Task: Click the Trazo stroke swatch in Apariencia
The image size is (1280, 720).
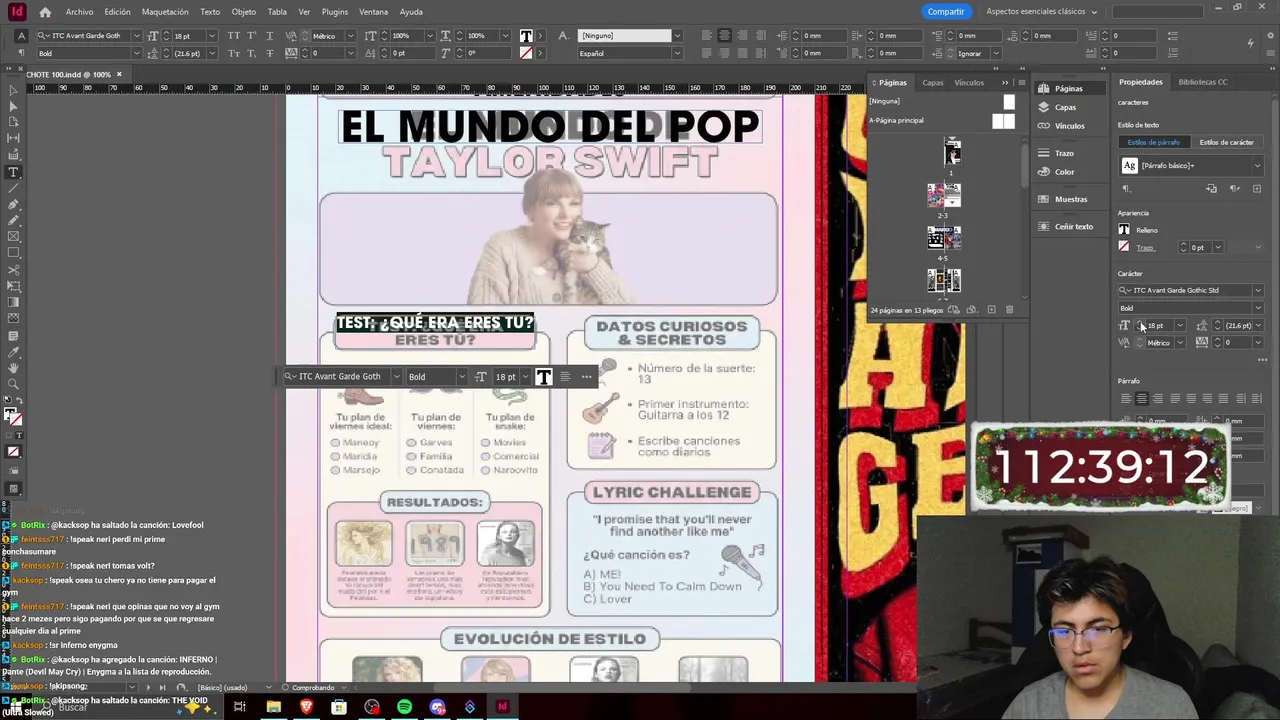Action: (x=1124, y=247)
